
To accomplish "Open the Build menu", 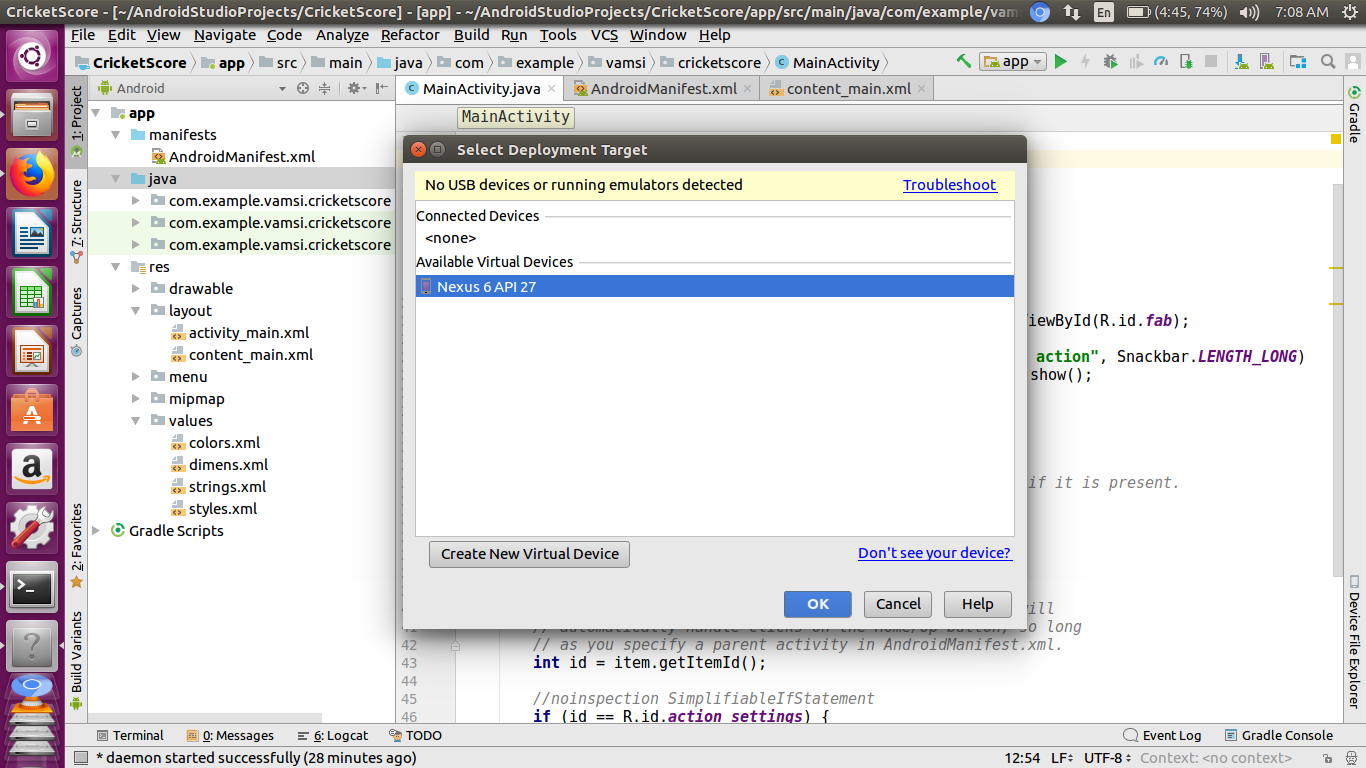I will click(x=472, y=34).
